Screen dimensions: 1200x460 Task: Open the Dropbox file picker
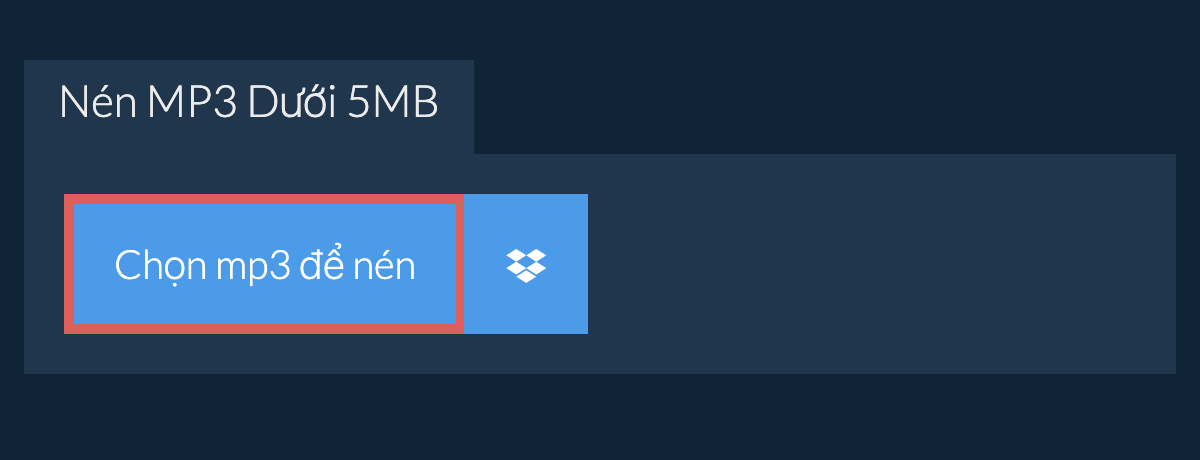pos(526,264)
